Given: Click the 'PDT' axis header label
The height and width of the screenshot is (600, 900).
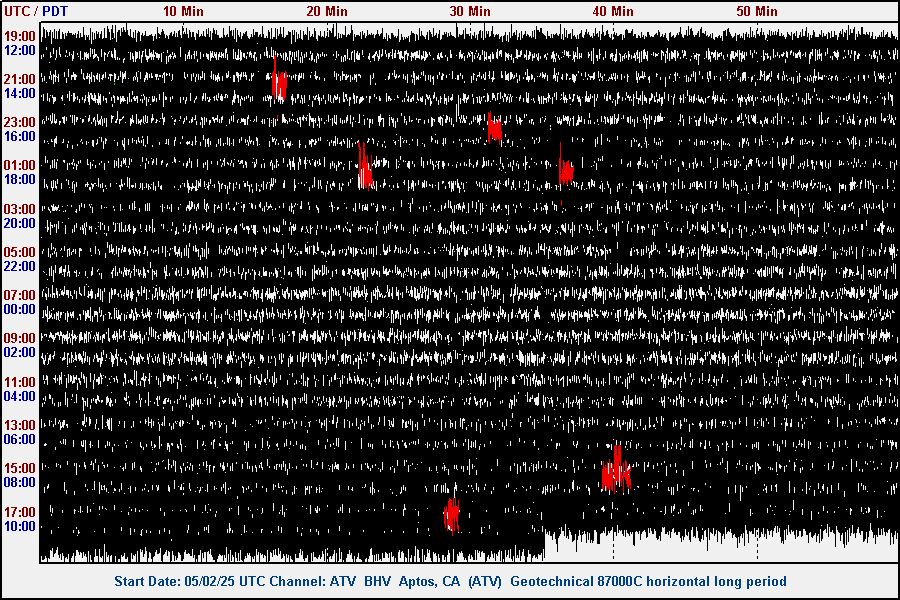Looking at the screenshot, I should point(55,11).
